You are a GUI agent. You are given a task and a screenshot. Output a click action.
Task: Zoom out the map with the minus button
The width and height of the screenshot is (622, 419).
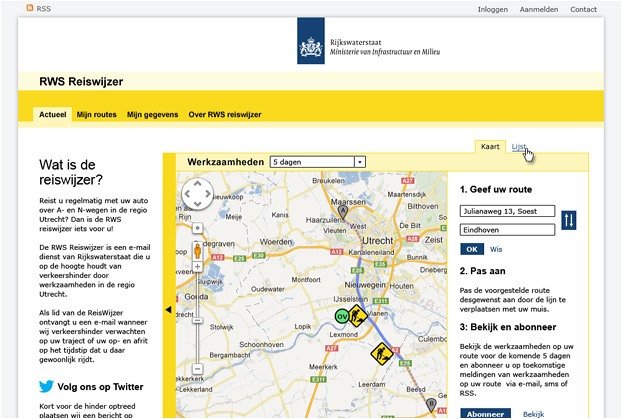[x=198, y=369]
